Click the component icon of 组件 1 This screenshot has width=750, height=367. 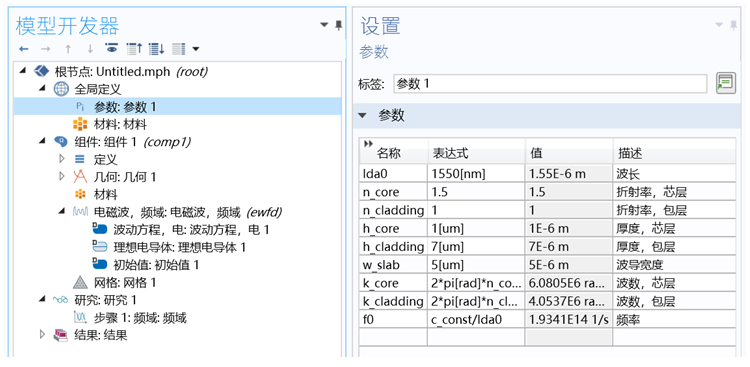coord(61,142)
